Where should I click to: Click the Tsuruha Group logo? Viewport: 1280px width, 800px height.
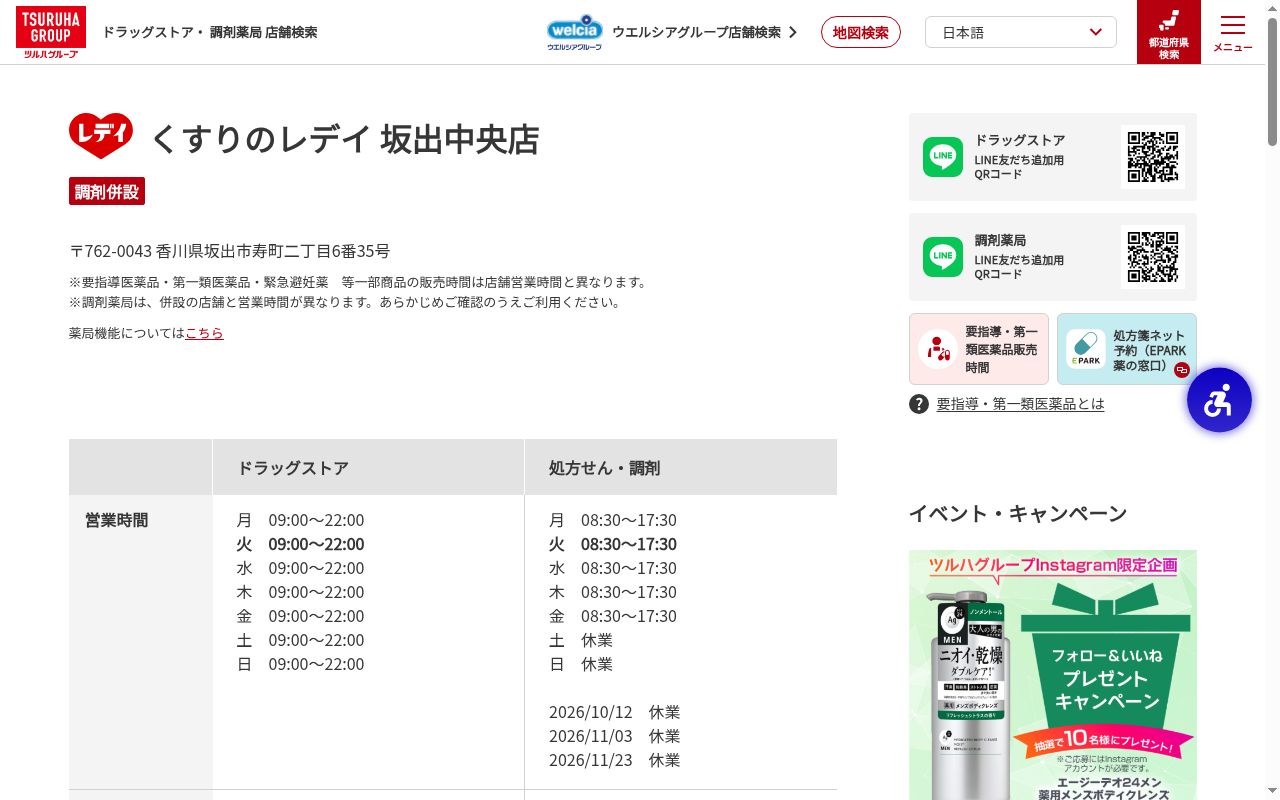[51, 32]
